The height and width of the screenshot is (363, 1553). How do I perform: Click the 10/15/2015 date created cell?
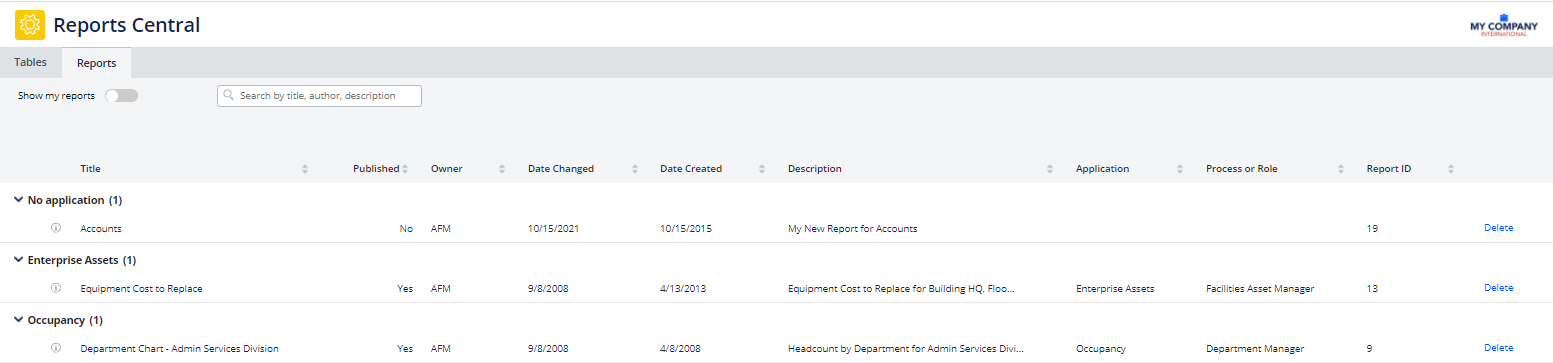685,229
